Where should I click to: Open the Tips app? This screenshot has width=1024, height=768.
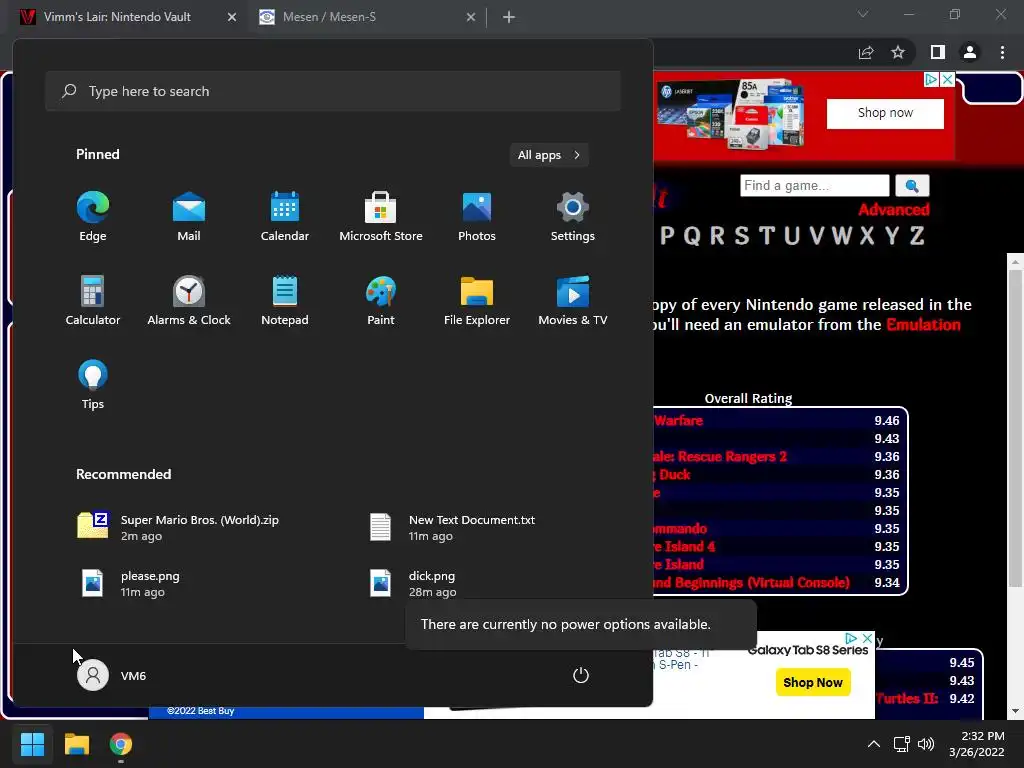click(x=93, y=385)
